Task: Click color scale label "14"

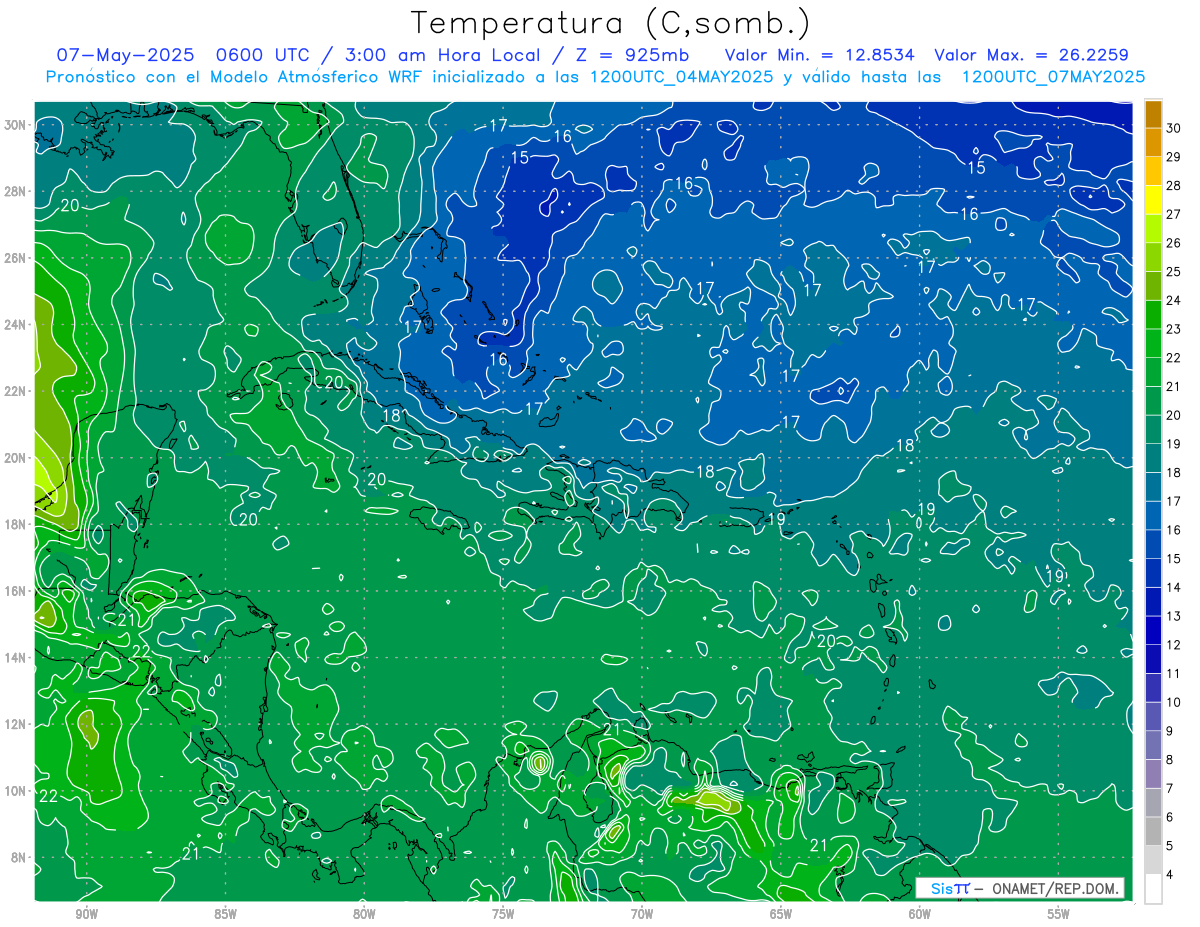Action: [x=1173, y=587]
